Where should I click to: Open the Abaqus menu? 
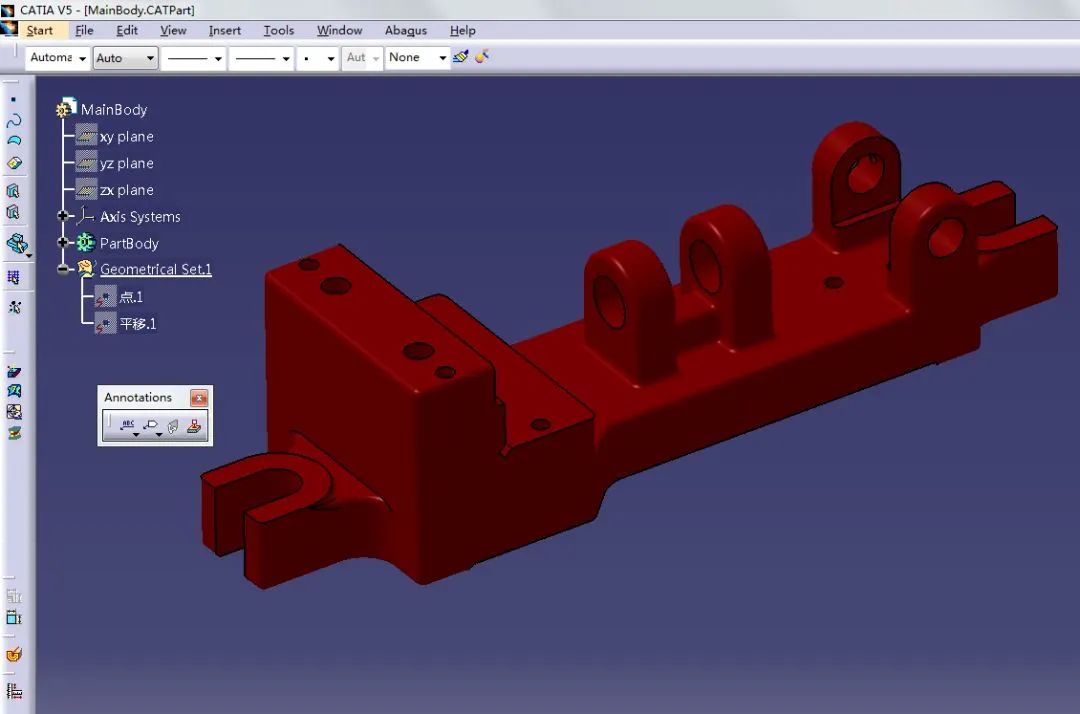pos(406,30)
